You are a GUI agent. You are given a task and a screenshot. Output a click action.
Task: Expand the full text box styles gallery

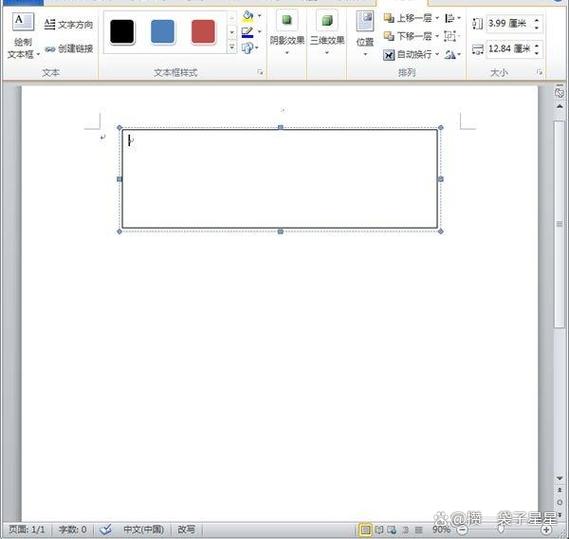coord(232,47)
